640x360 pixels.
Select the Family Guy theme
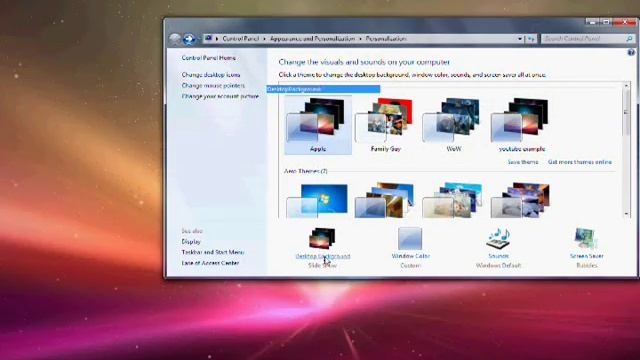386,125
